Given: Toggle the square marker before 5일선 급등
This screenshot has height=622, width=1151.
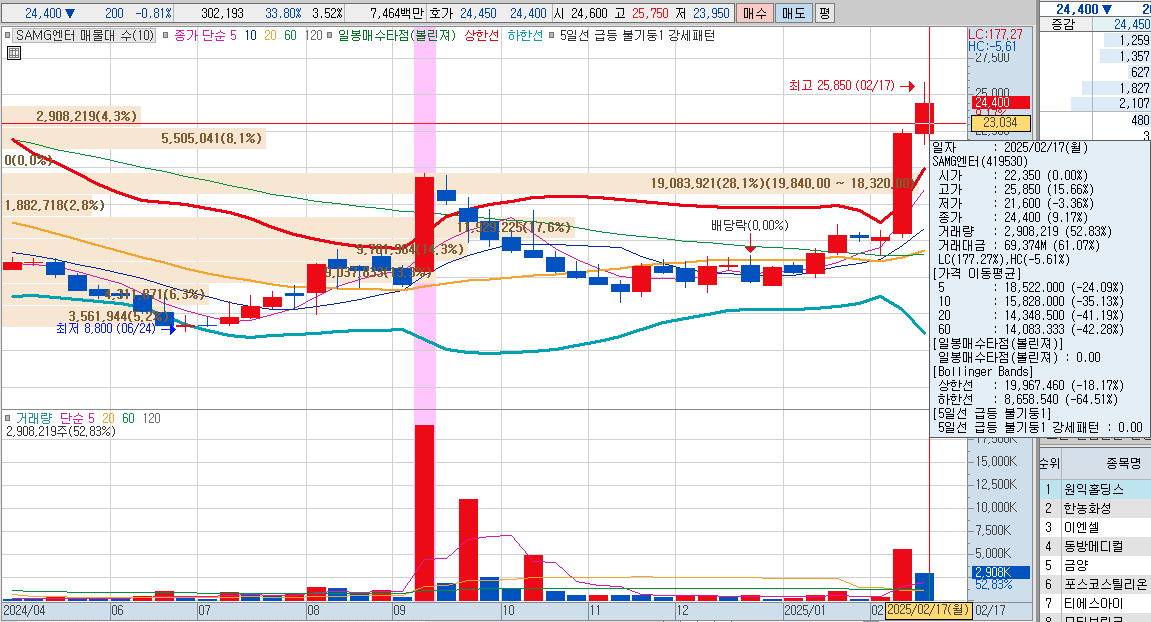Looking at the screenshot, I should pyautogui.click(x=552, y=35).
